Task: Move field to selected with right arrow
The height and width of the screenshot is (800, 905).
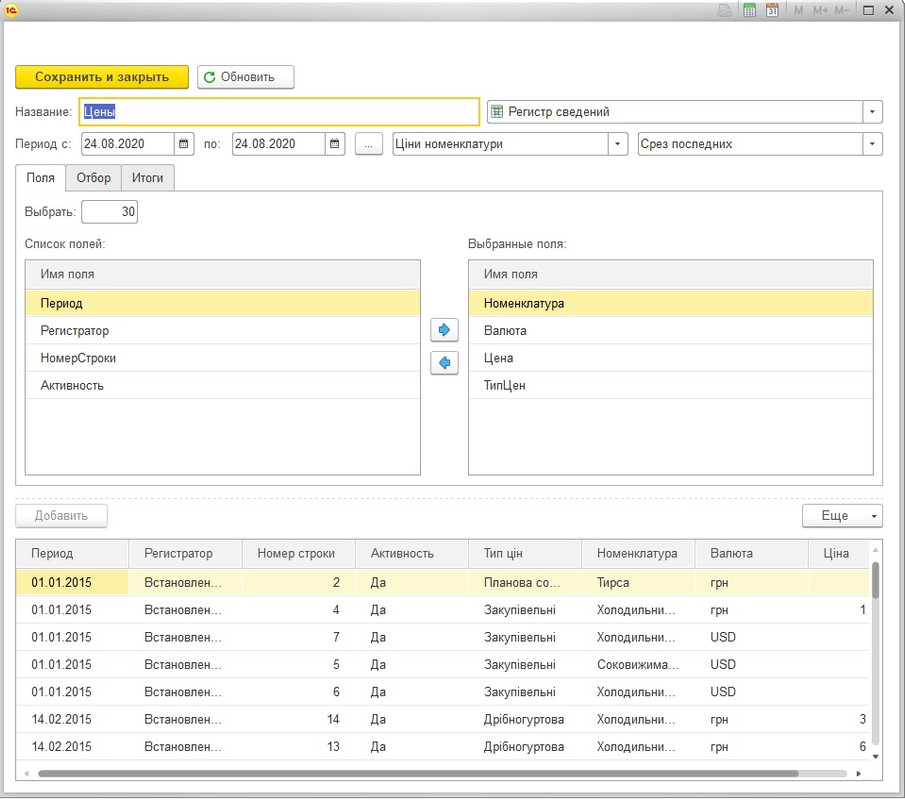Action: click(444, 329)
